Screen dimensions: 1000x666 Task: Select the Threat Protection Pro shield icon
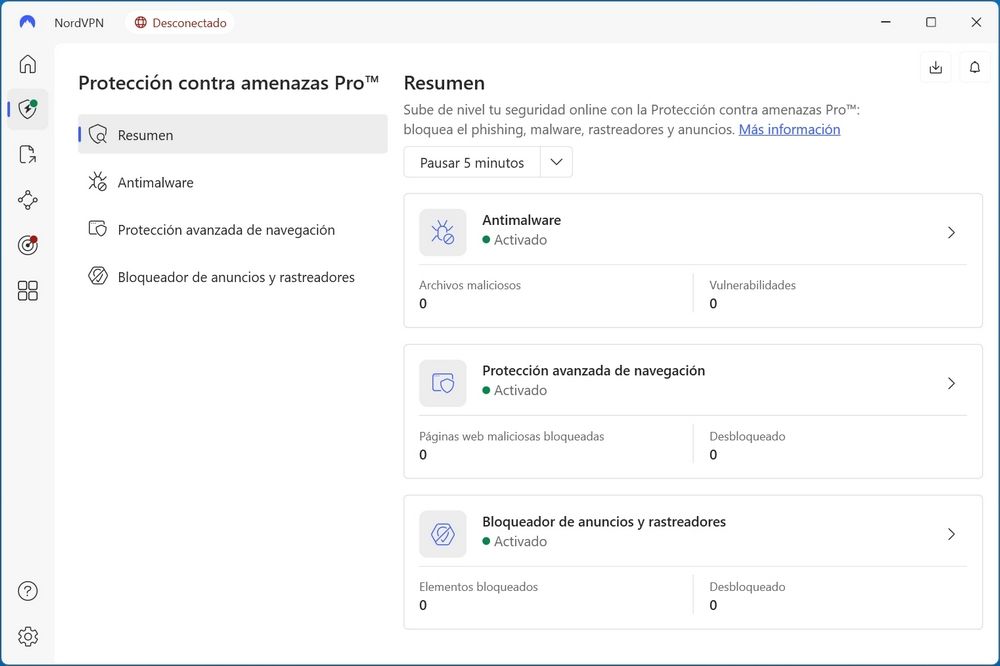pos(27,109)
